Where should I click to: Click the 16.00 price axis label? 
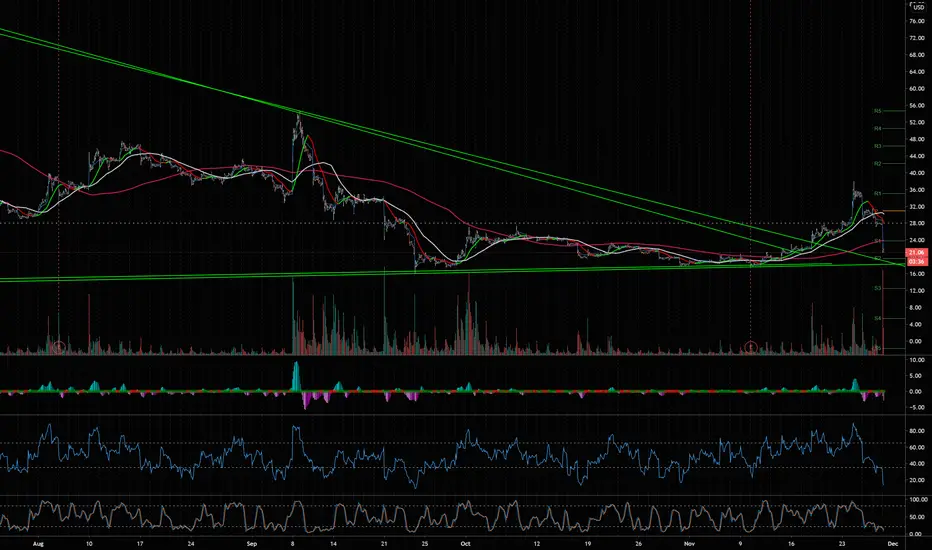(917, 274)
